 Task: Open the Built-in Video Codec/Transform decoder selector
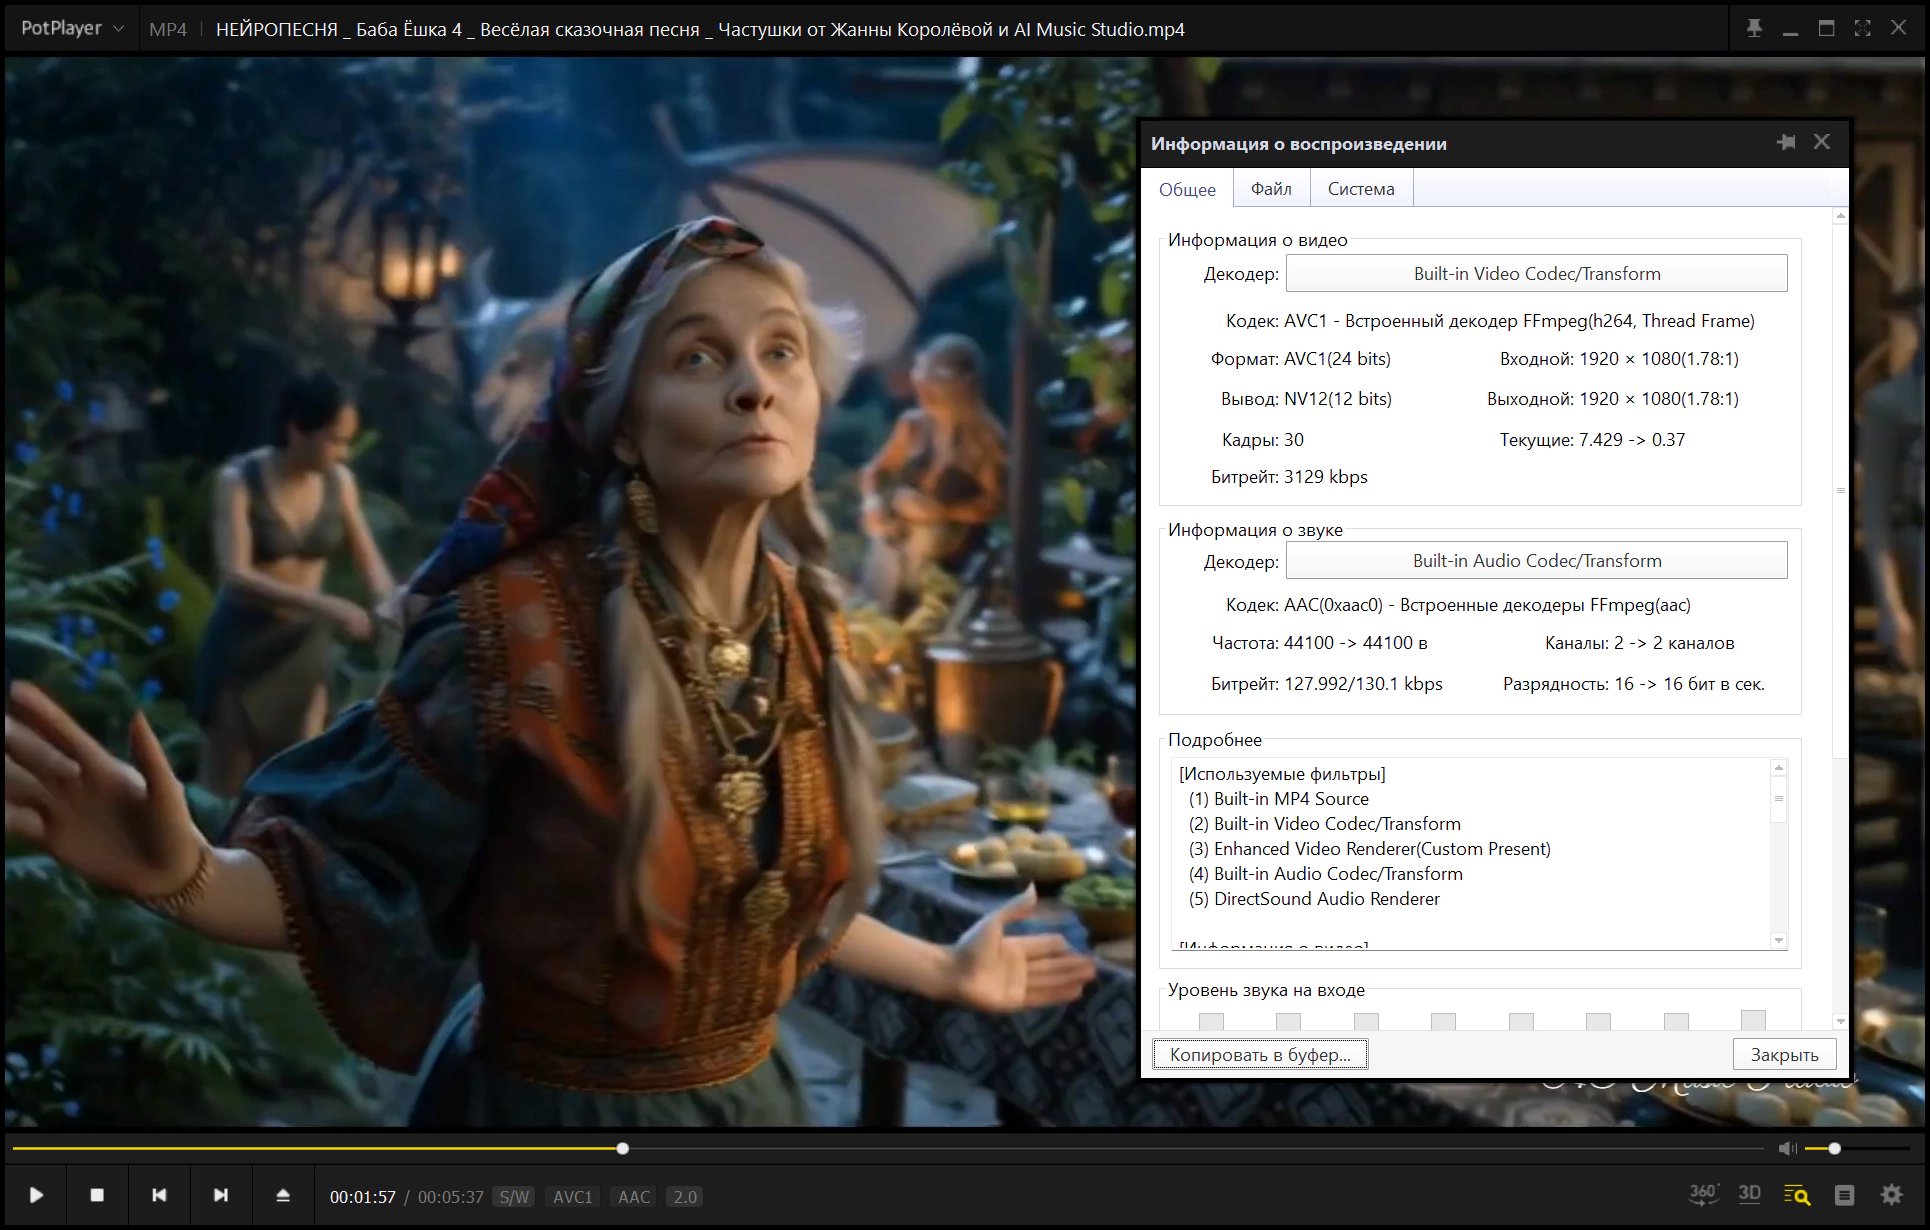(x=1536, y=273)
